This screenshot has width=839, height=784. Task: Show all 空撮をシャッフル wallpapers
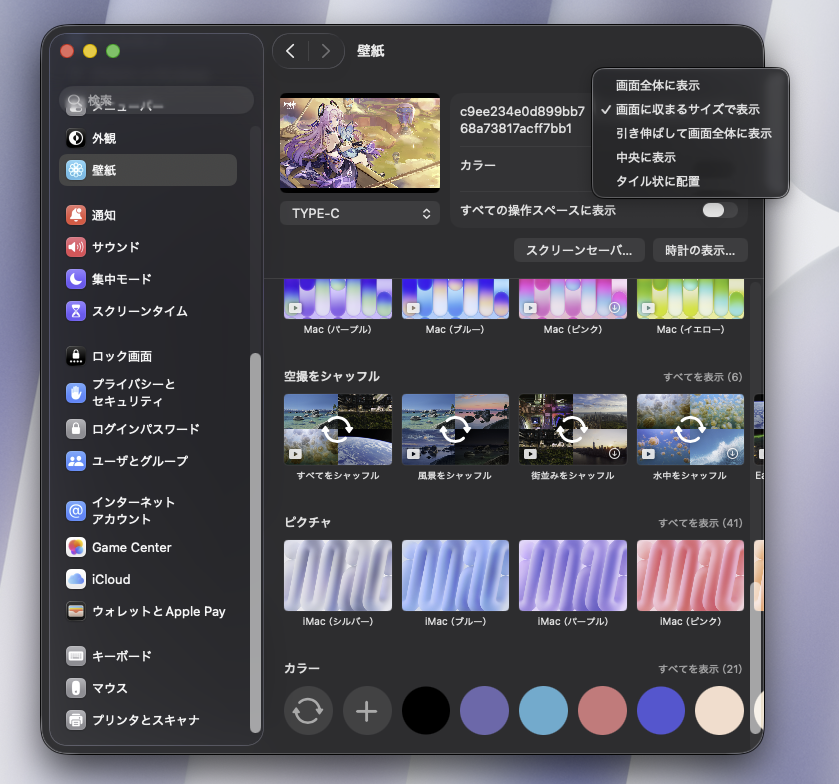(x=702, y=377)
